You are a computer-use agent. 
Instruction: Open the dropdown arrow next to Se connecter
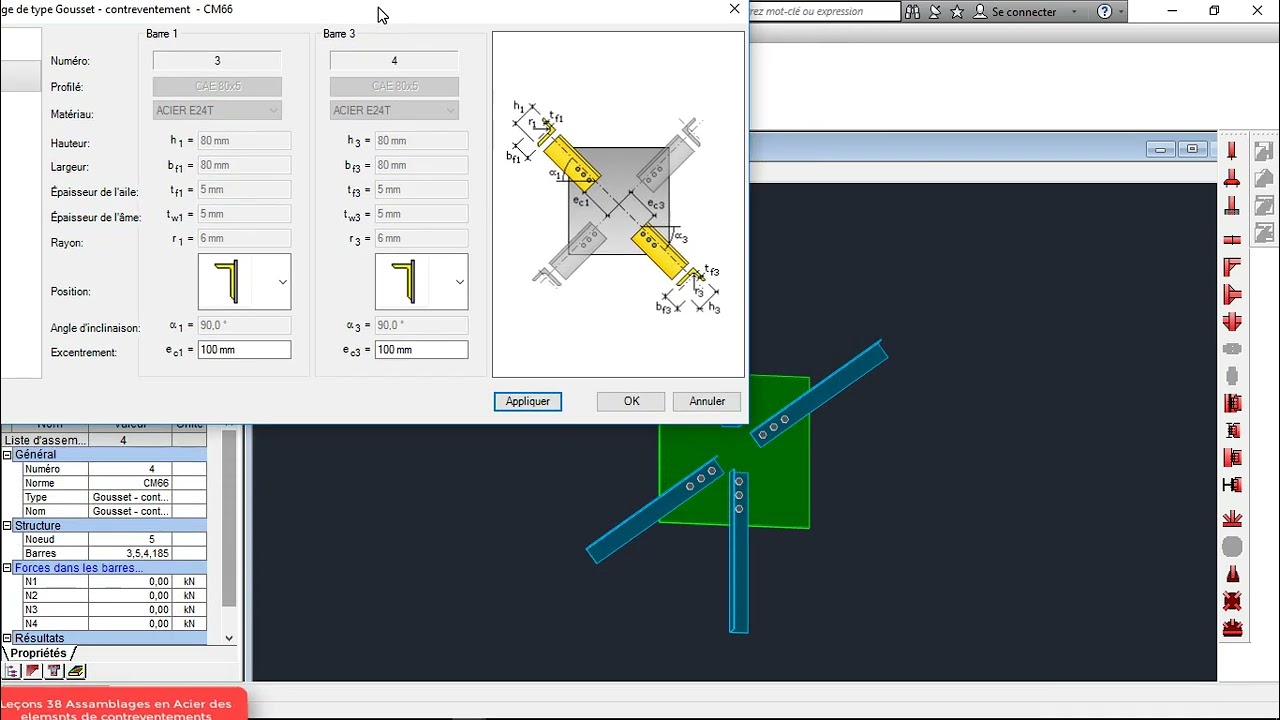click(1075, 12)
